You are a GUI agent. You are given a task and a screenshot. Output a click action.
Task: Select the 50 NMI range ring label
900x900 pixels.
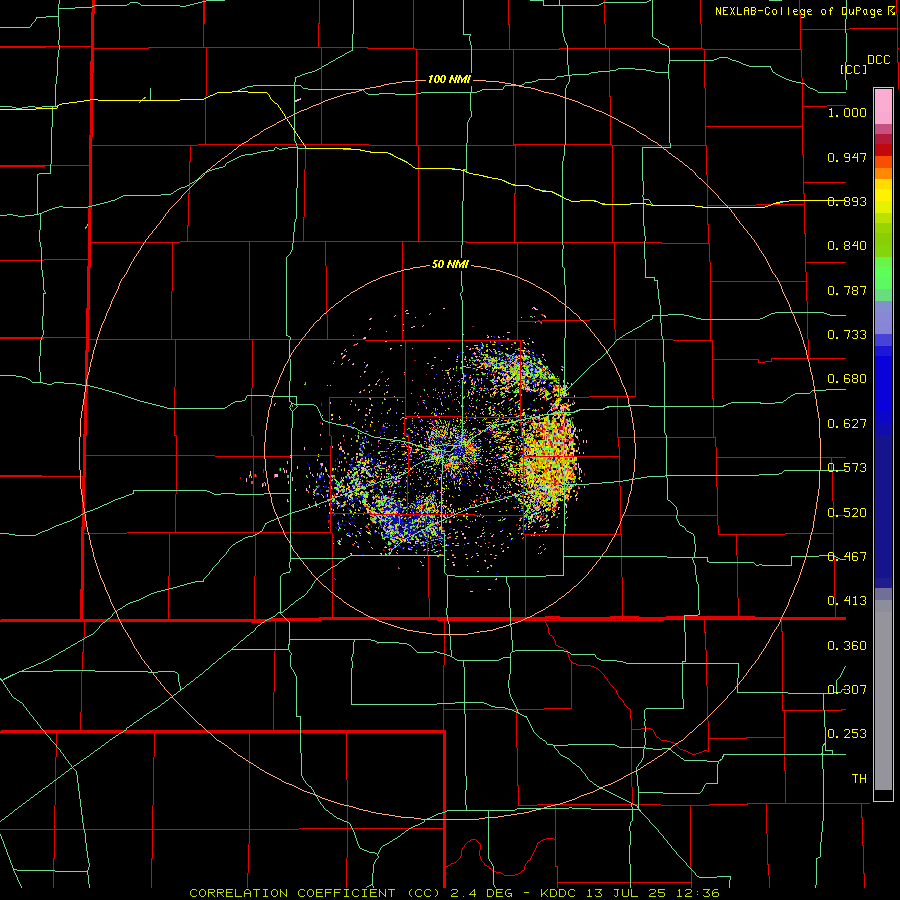pyautogui.click(x=450, y=265)
